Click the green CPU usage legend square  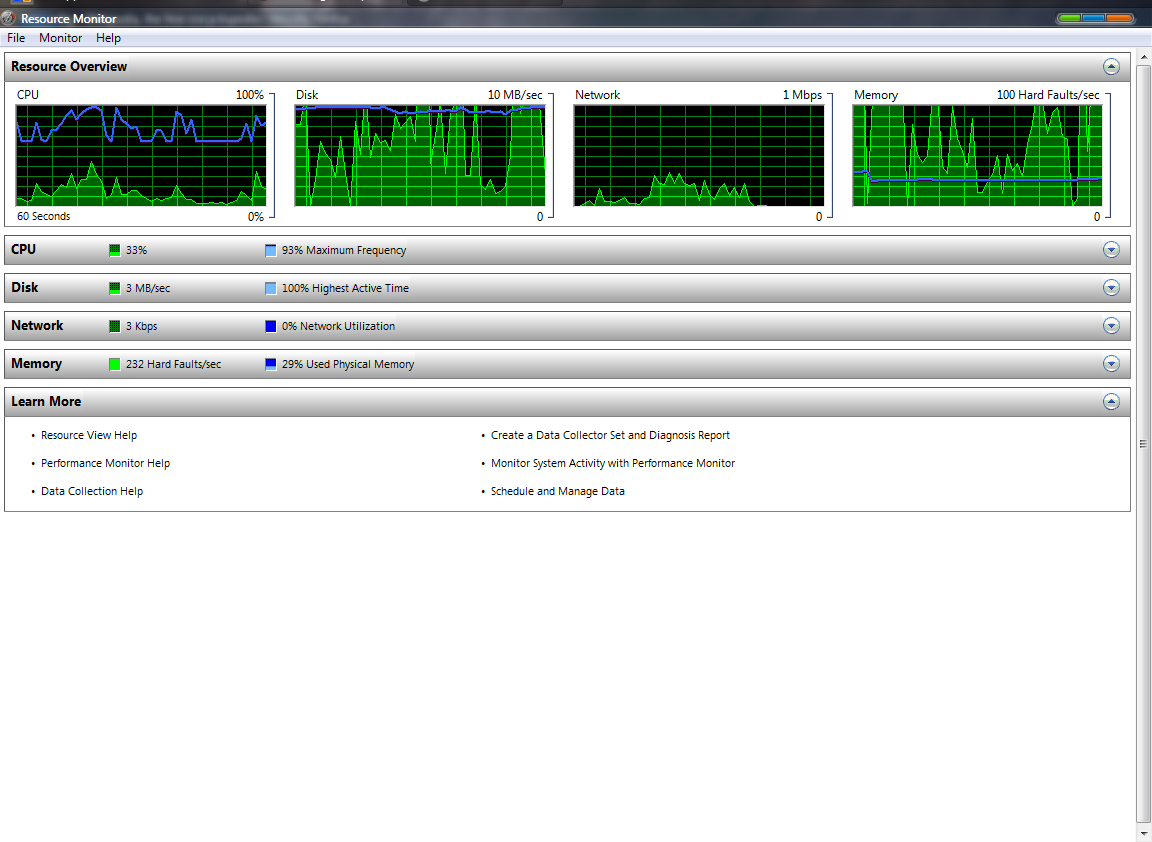(113, 249)
